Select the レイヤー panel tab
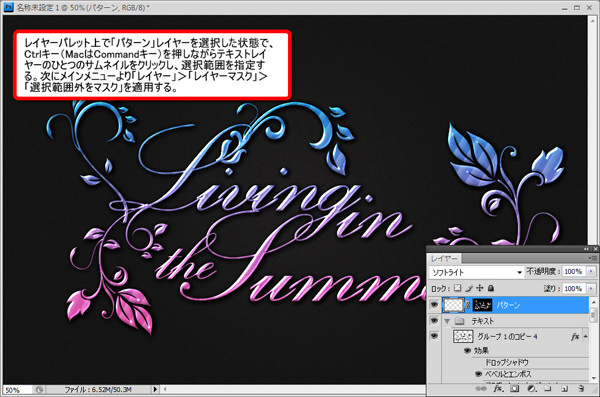Image resolution: width=600 pixels, height=397 pixels. (x=444, y=259)
